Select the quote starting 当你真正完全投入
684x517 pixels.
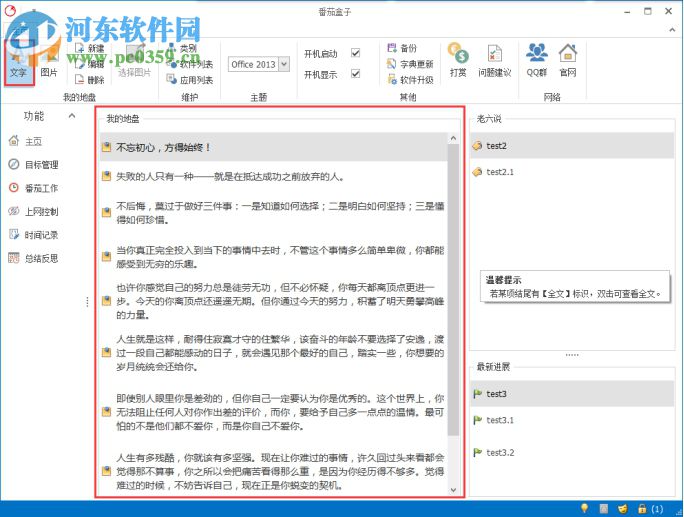click(x=274, y=257)
